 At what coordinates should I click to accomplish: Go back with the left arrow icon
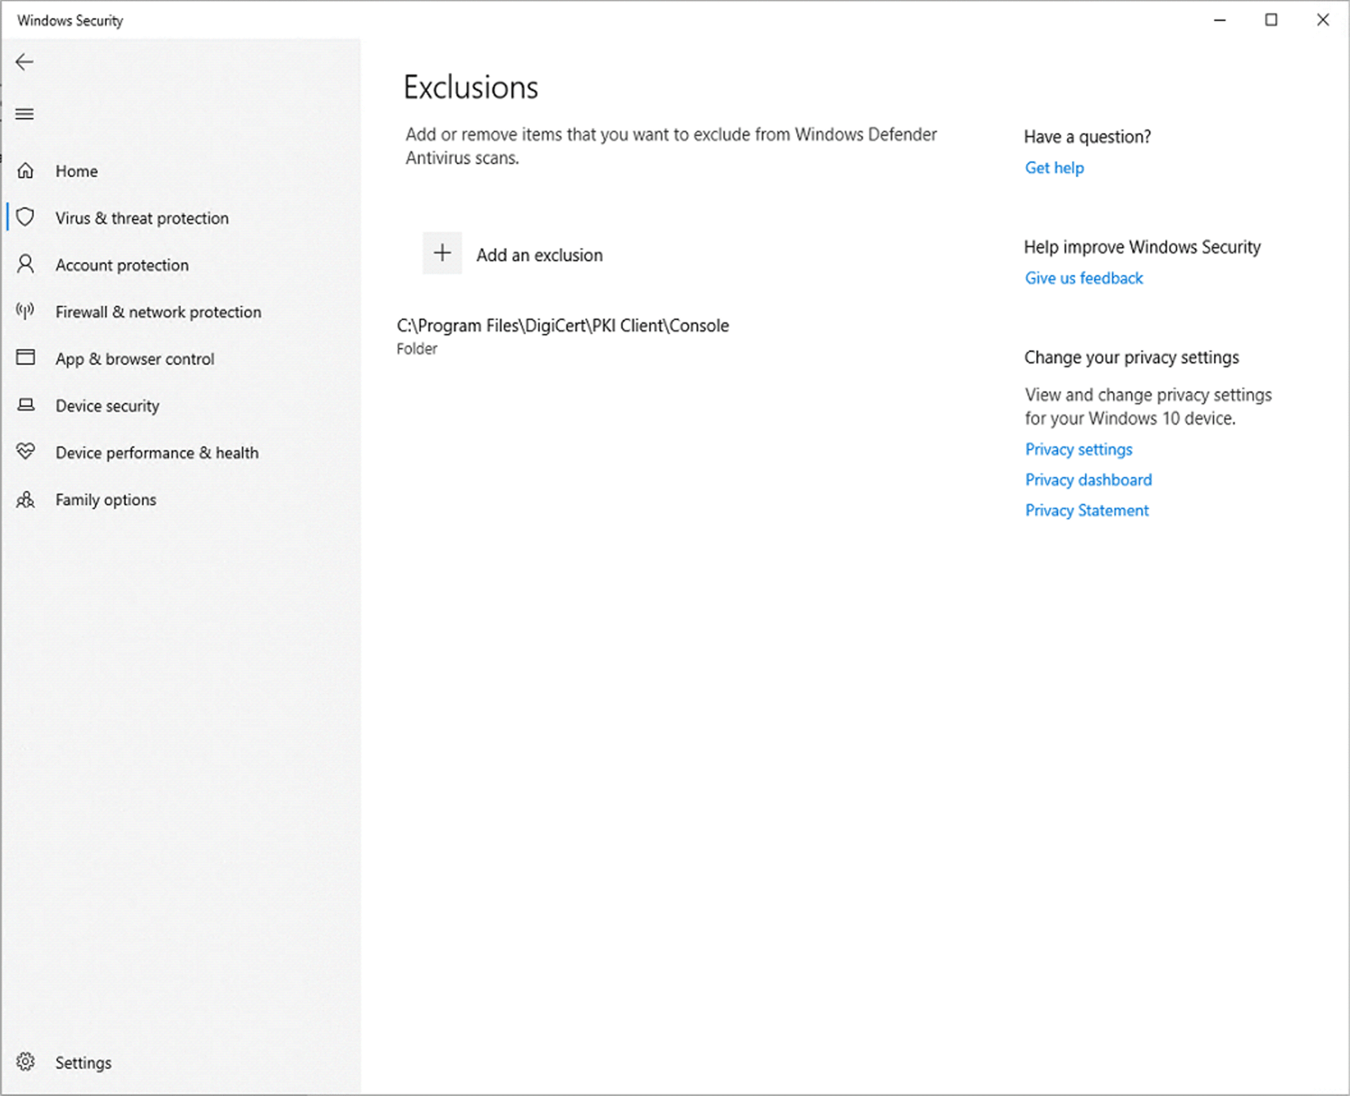(25, 62)
